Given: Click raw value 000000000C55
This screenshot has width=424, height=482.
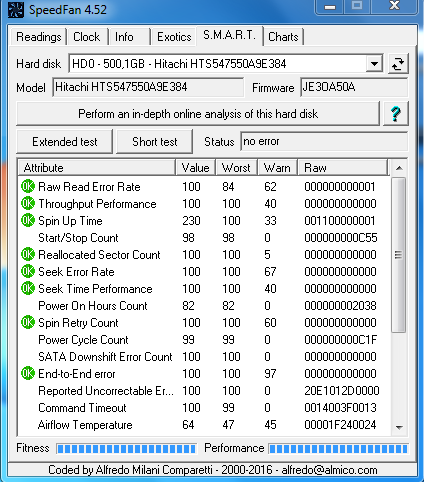Looking at the screenshot, I should 341,238.
